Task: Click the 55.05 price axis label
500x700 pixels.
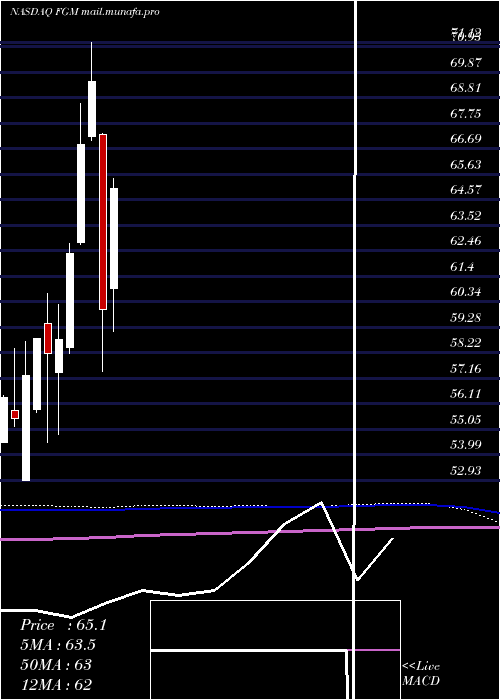Action: click(x=466, y=420)
